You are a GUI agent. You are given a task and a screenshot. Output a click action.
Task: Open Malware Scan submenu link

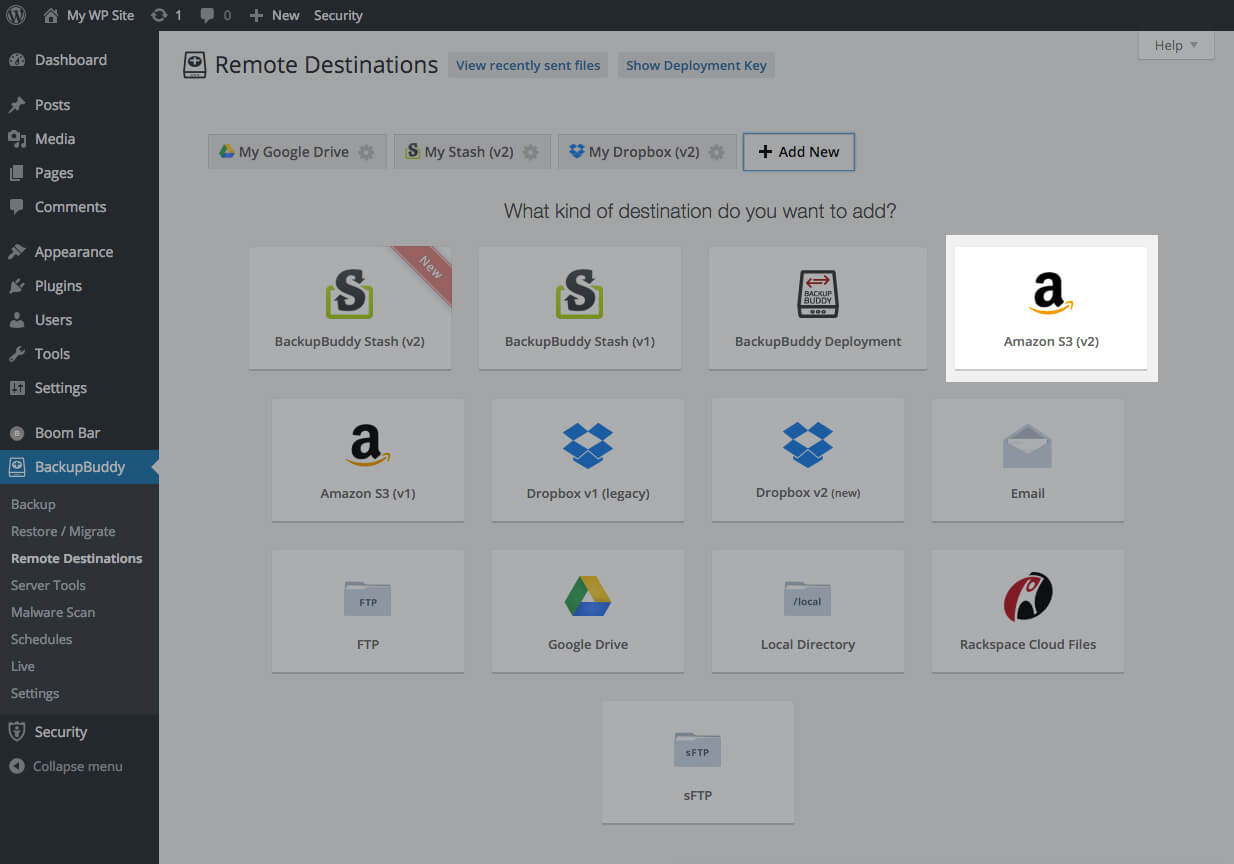click(x=53, y=612)
